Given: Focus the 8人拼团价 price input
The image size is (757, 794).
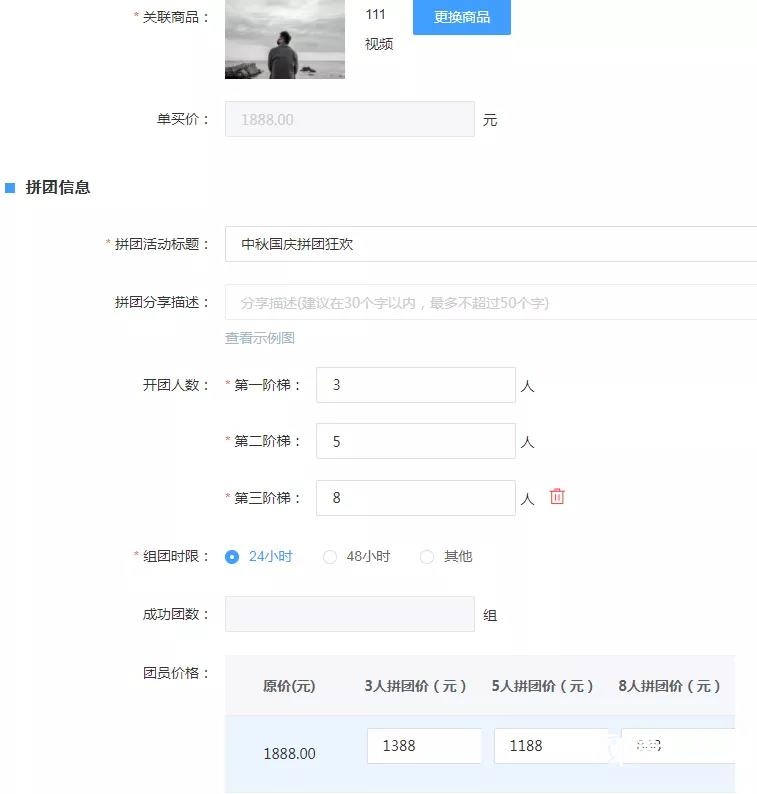Looking at the screenshot, I should click(x=678, y=746).
